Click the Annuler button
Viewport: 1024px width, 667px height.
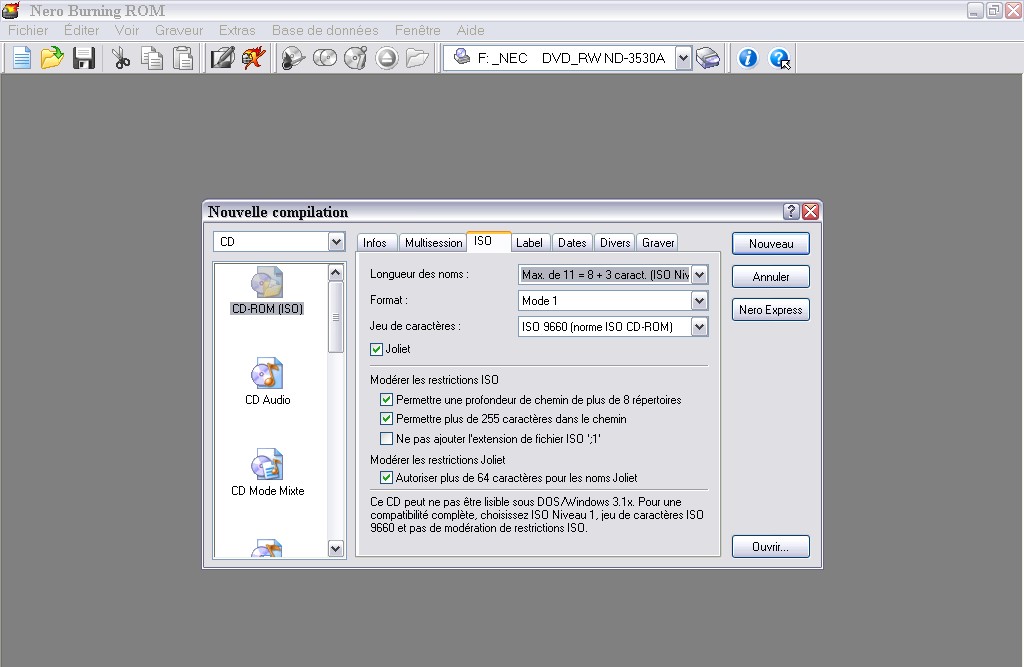click(771, 276)
